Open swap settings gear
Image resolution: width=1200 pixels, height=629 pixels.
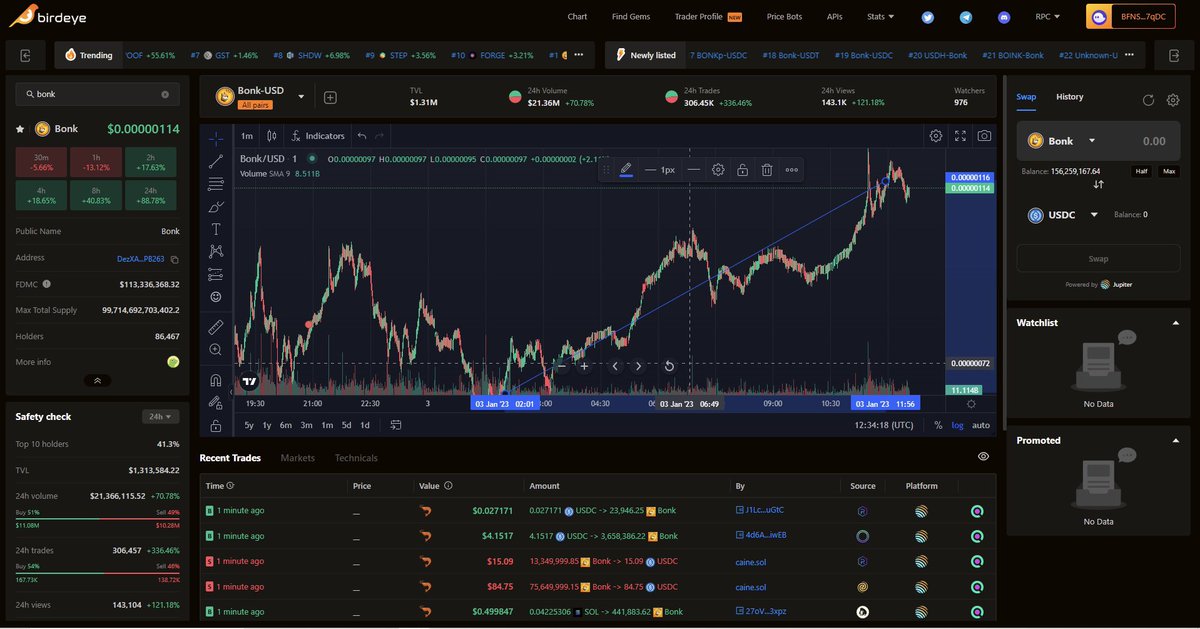pos(1173,100)
